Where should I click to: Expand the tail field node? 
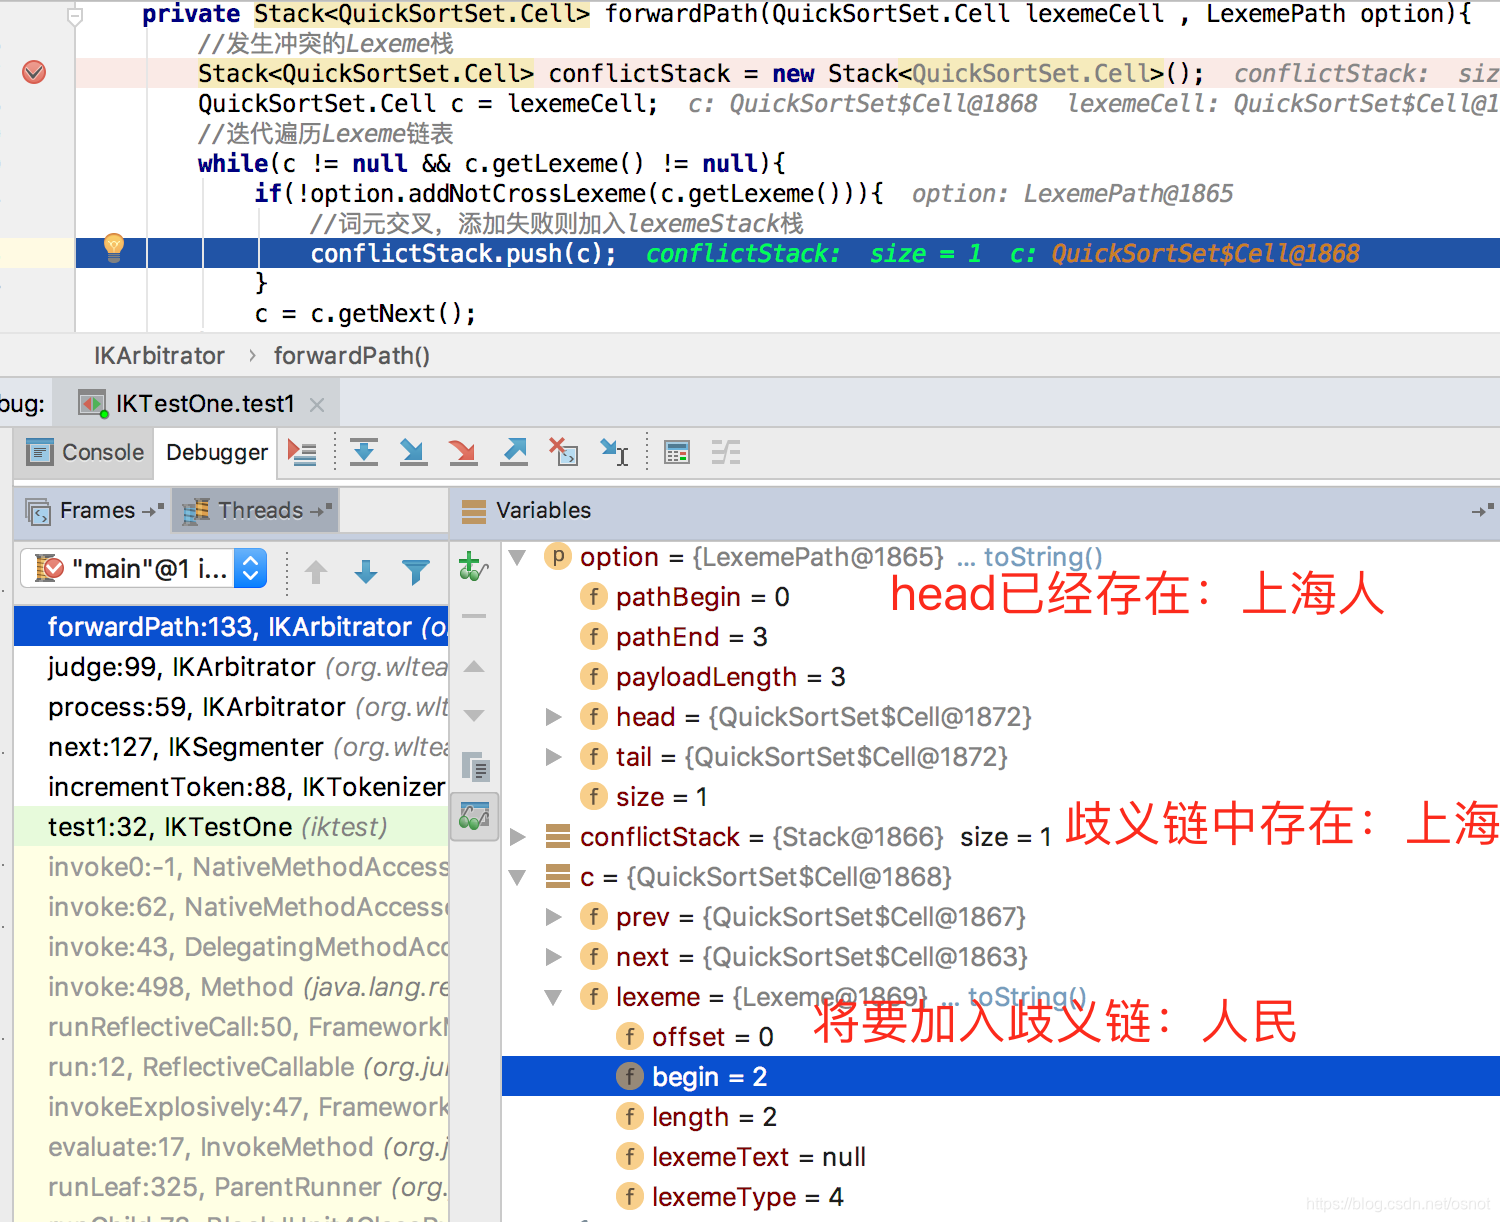point(553,757)
